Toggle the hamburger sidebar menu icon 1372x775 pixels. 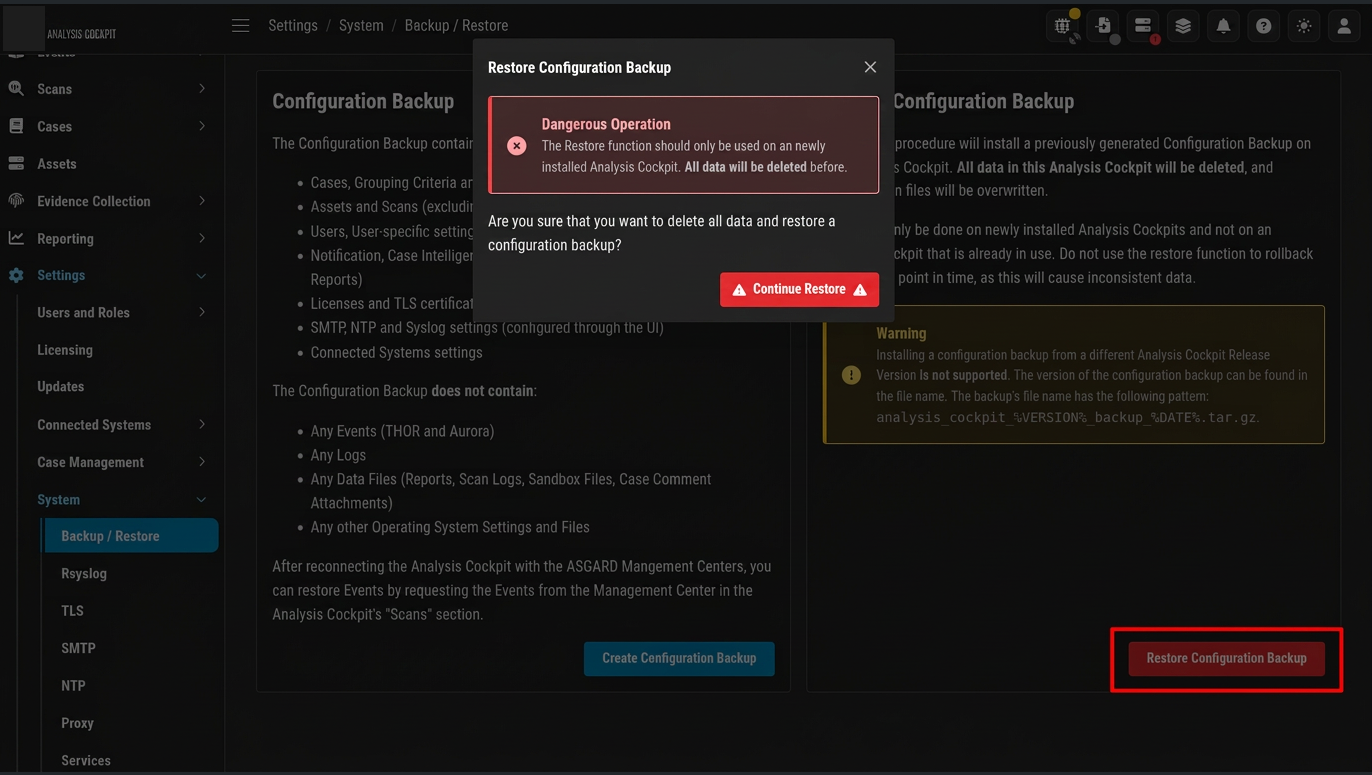point(241,25)
